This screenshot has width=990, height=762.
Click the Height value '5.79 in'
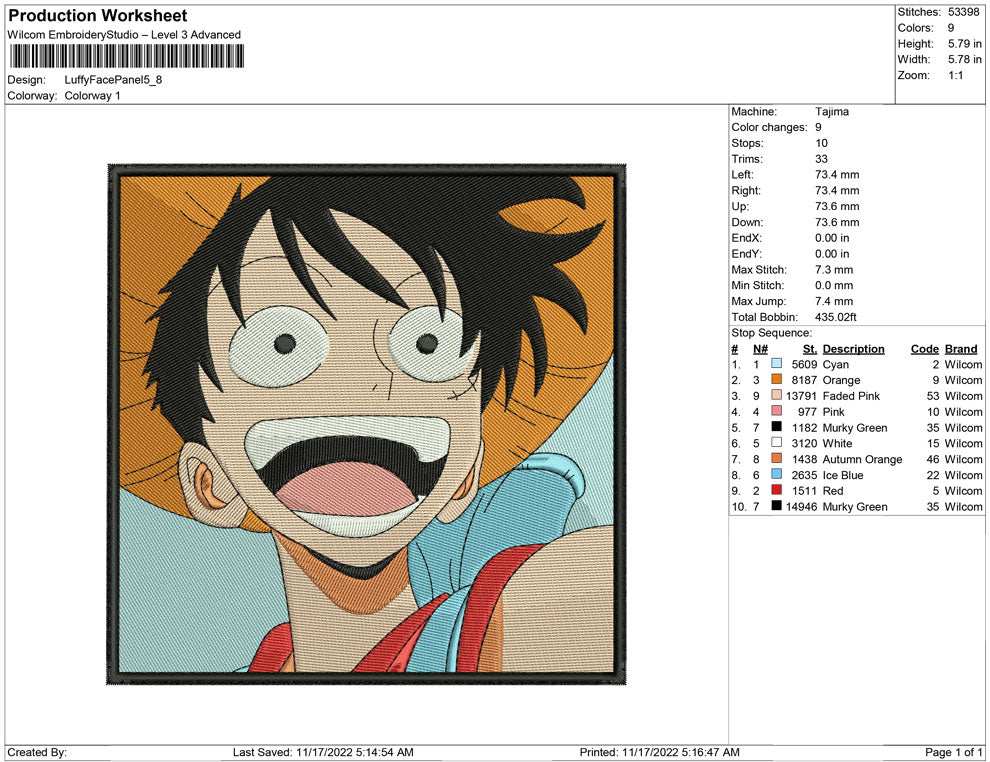click(964, 44)
